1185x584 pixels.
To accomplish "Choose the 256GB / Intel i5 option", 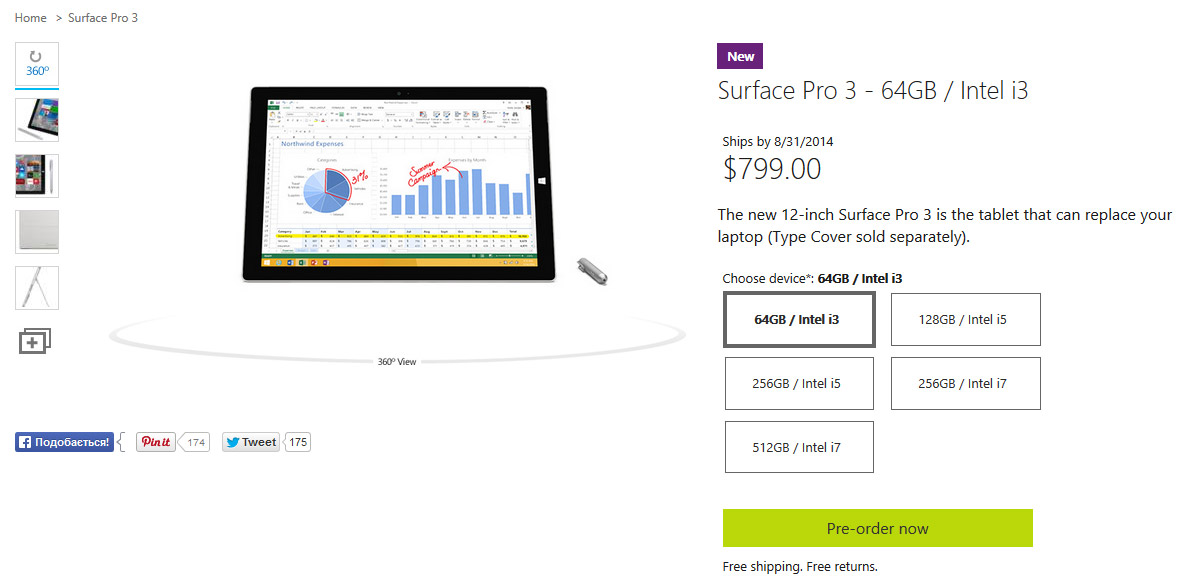I will point(799,384).
